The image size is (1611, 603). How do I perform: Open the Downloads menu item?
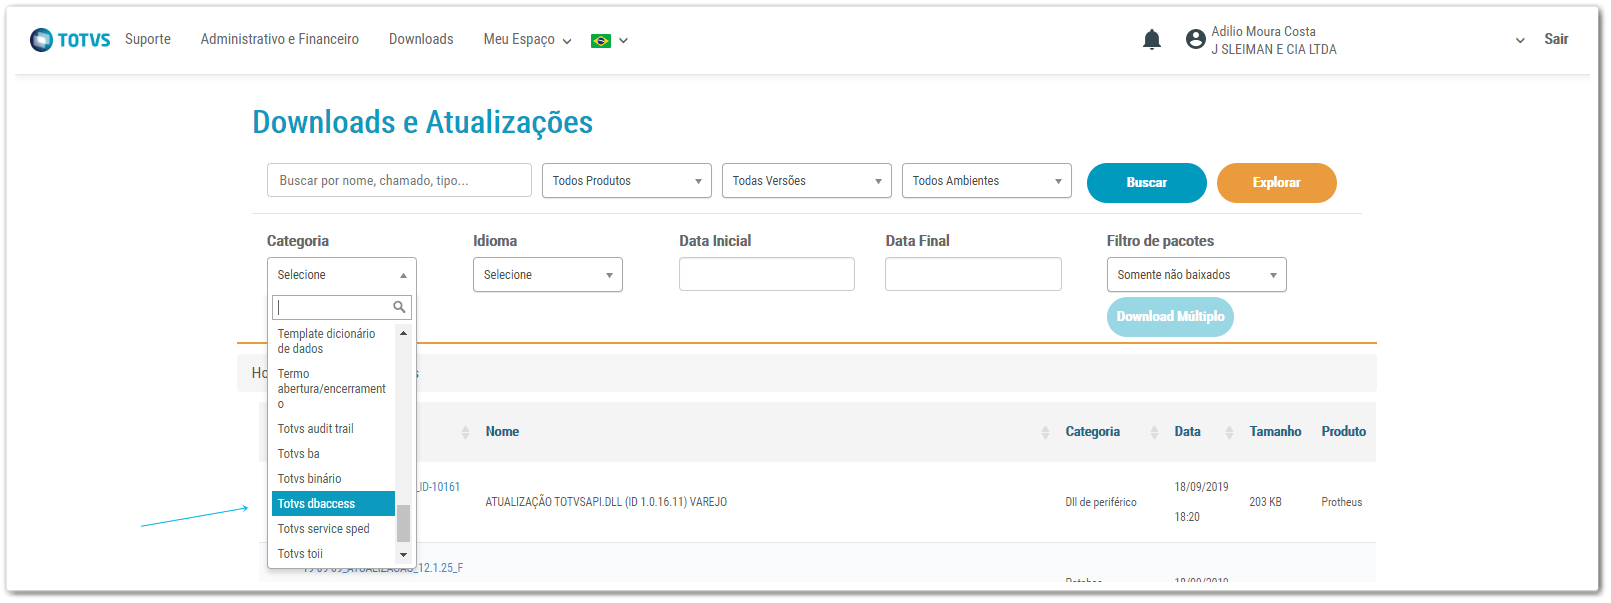(421, 39)
